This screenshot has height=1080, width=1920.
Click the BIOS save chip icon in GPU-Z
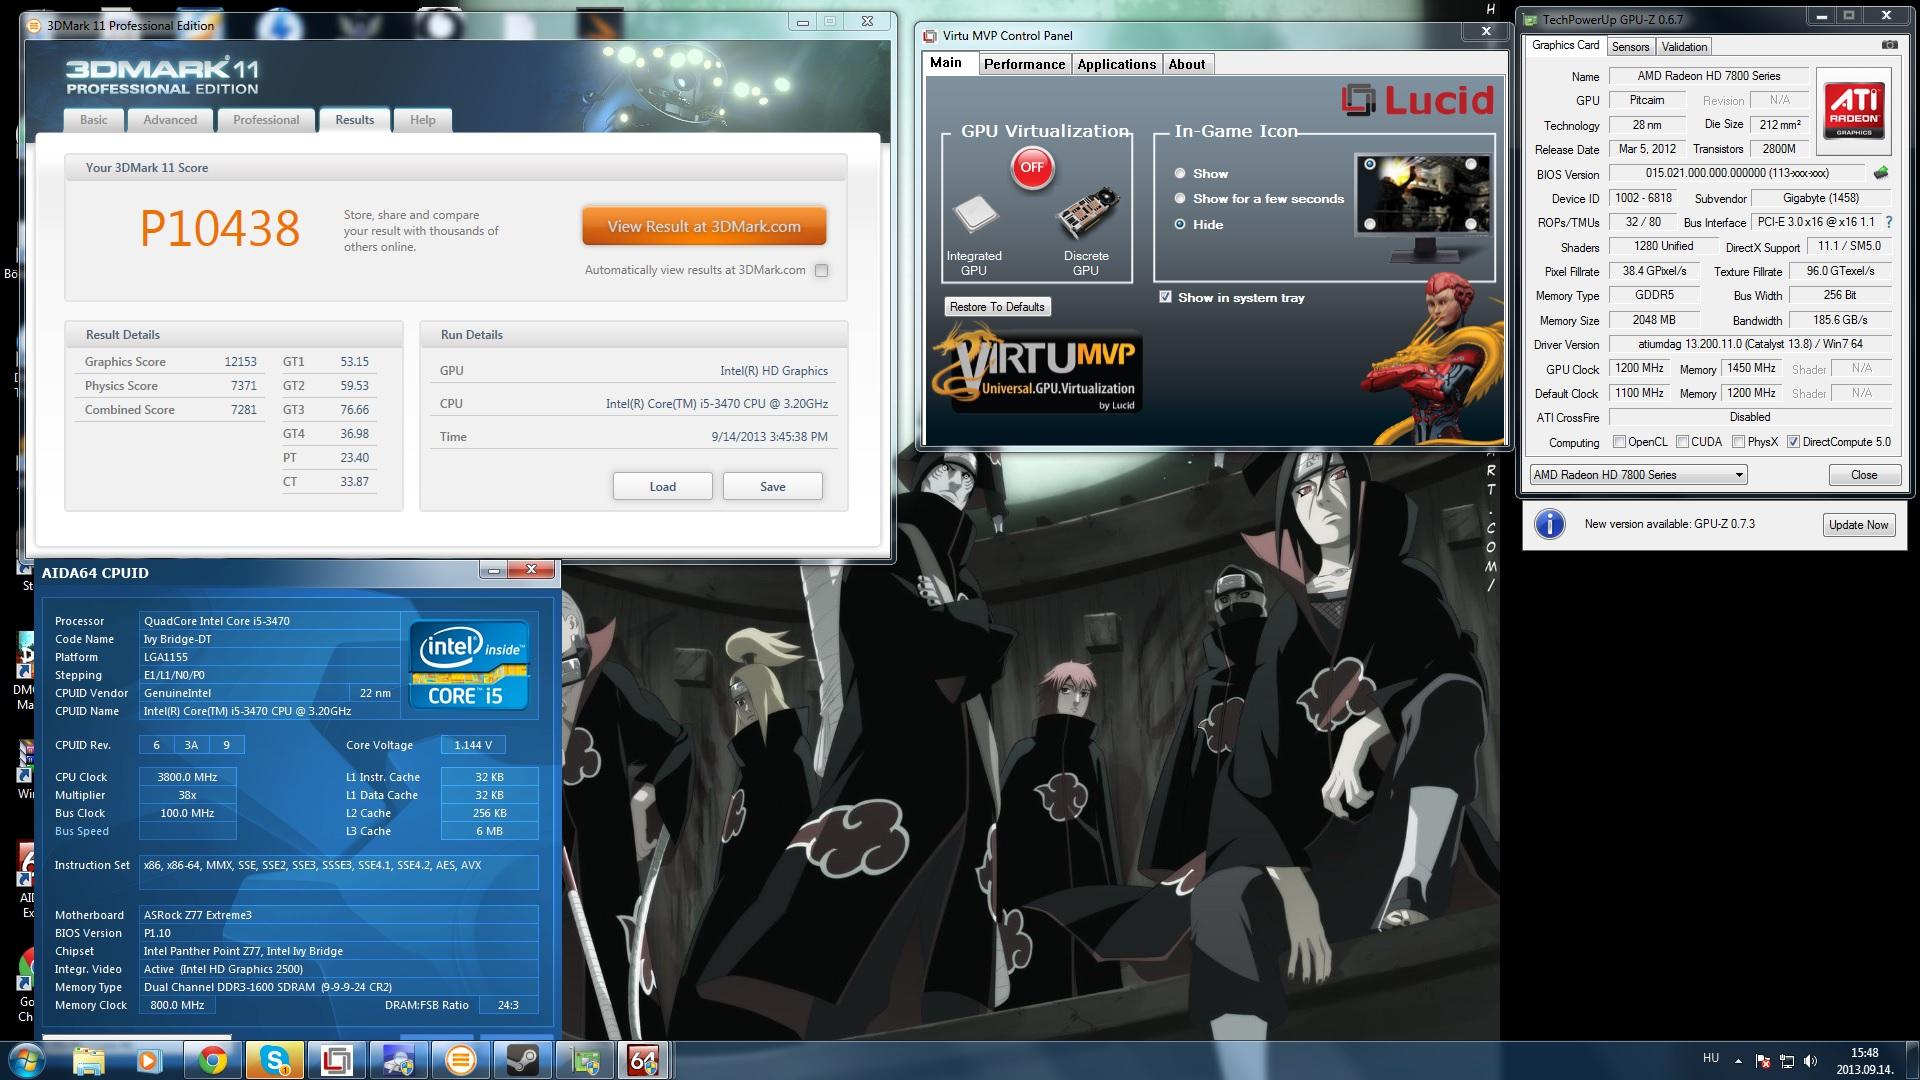click(1881, 173)
